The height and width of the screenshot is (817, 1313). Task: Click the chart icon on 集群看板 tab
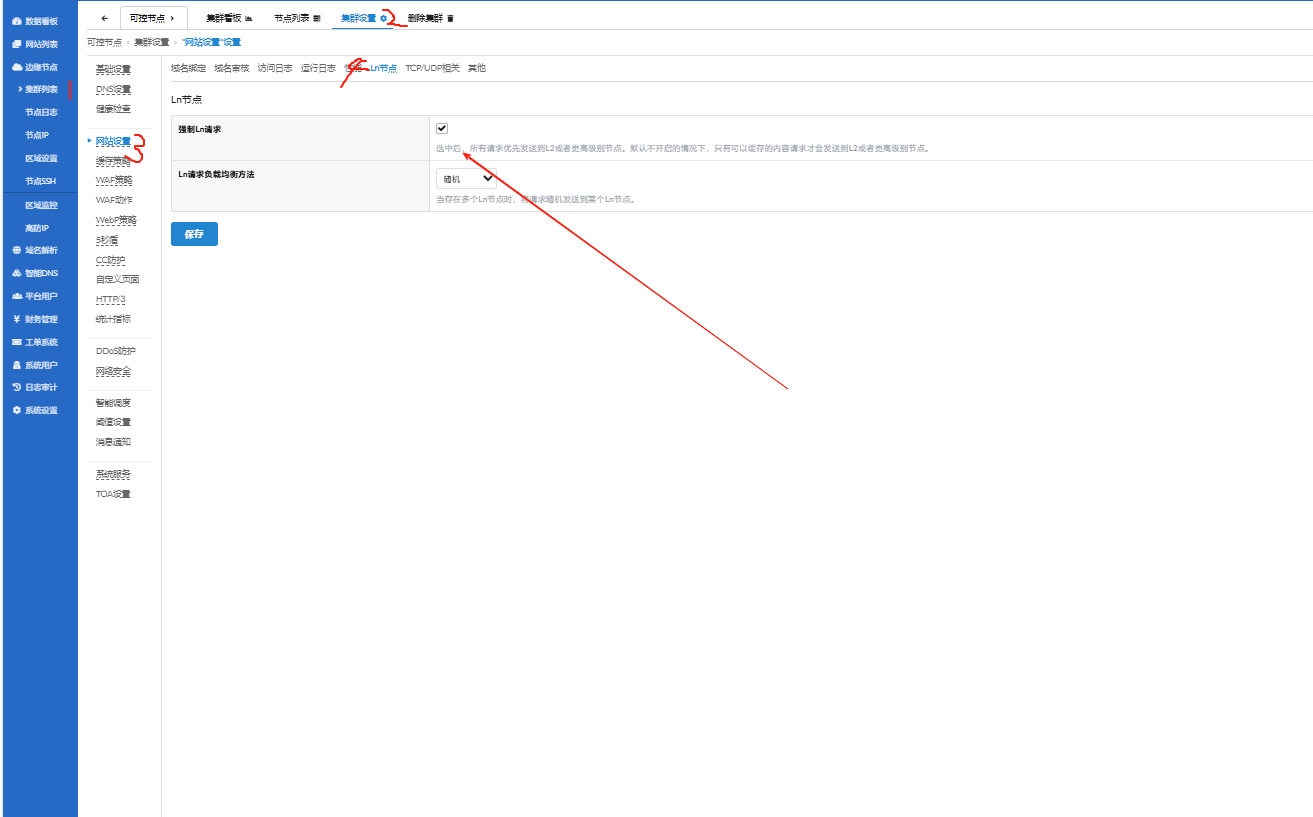click(249, 18)
